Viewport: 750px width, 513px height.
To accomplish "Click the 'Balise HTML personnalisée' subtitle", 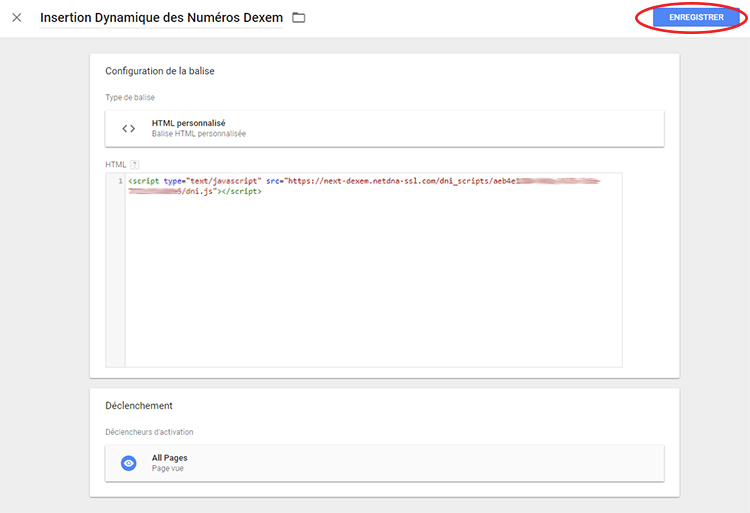I will (199, 134).
